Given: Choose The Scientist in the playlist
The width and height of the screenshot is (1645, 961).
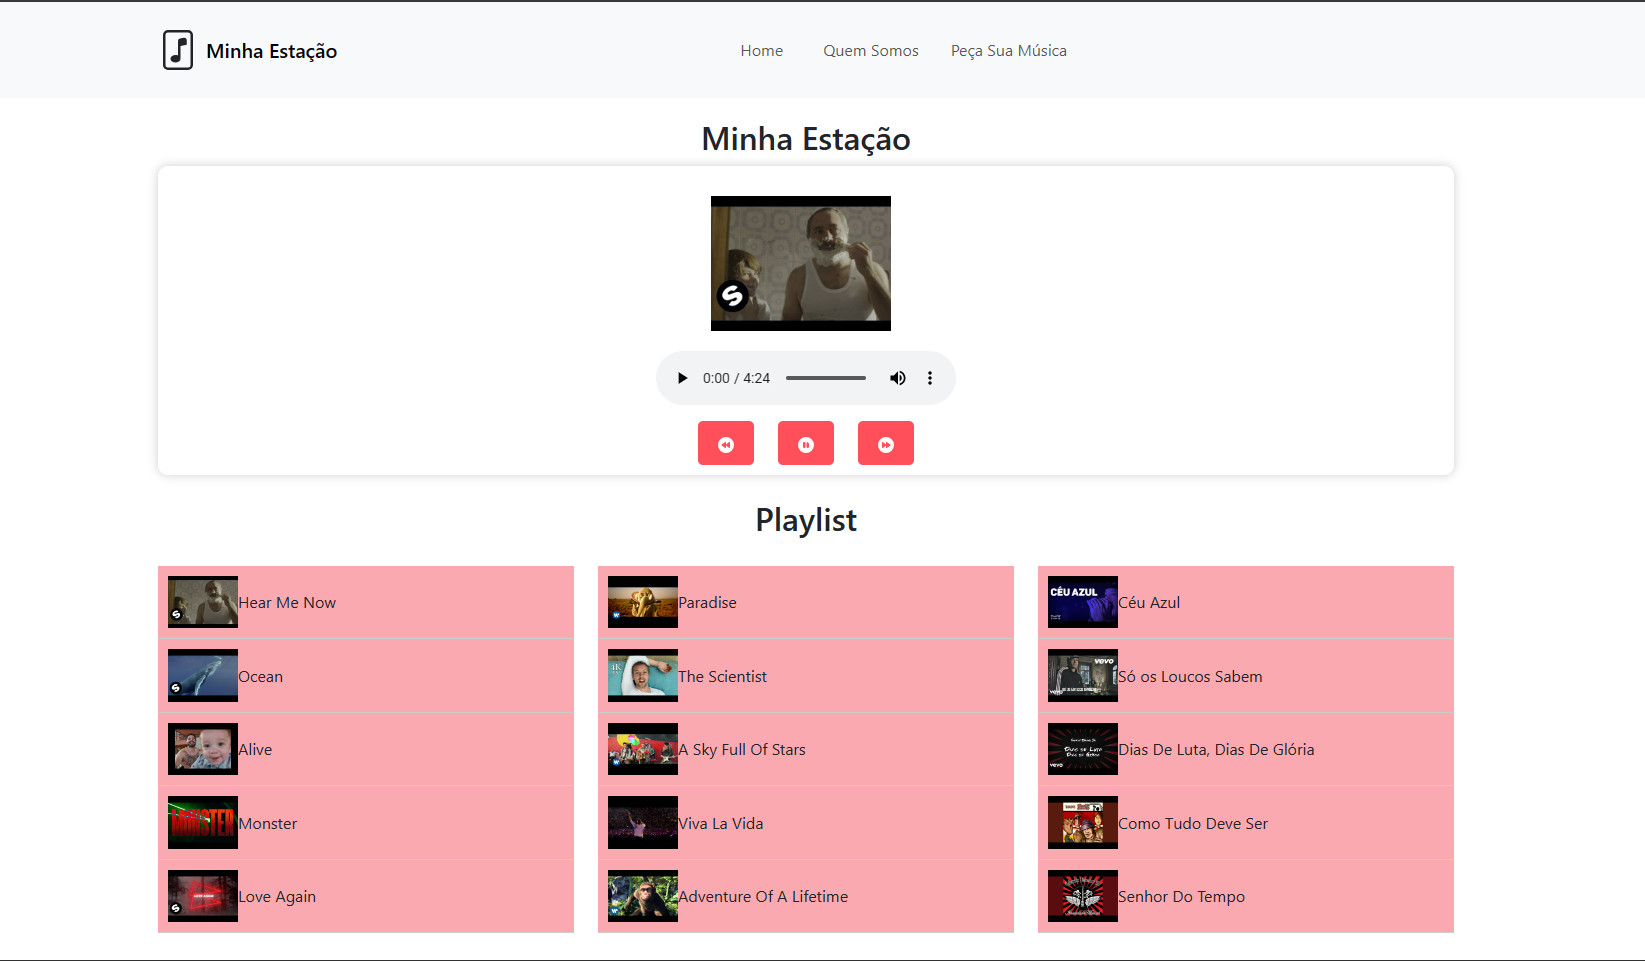Looking at the screenshot, I should point(722,677).
